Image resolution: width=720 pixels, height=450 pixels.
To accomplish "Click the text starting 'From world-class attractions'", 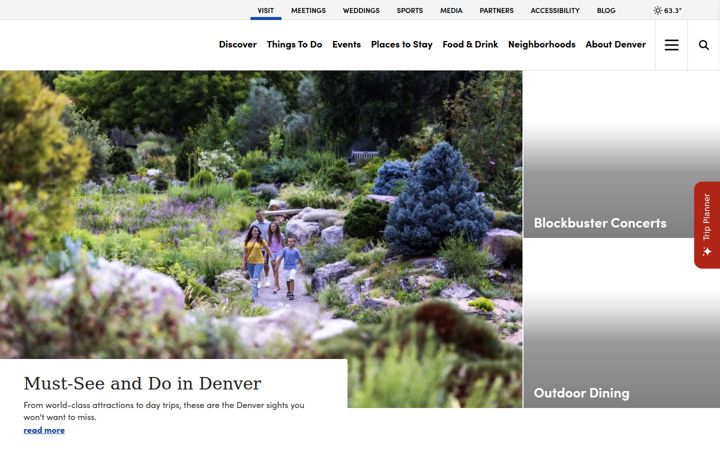I will pyautogui.click(x=164, y=411).
